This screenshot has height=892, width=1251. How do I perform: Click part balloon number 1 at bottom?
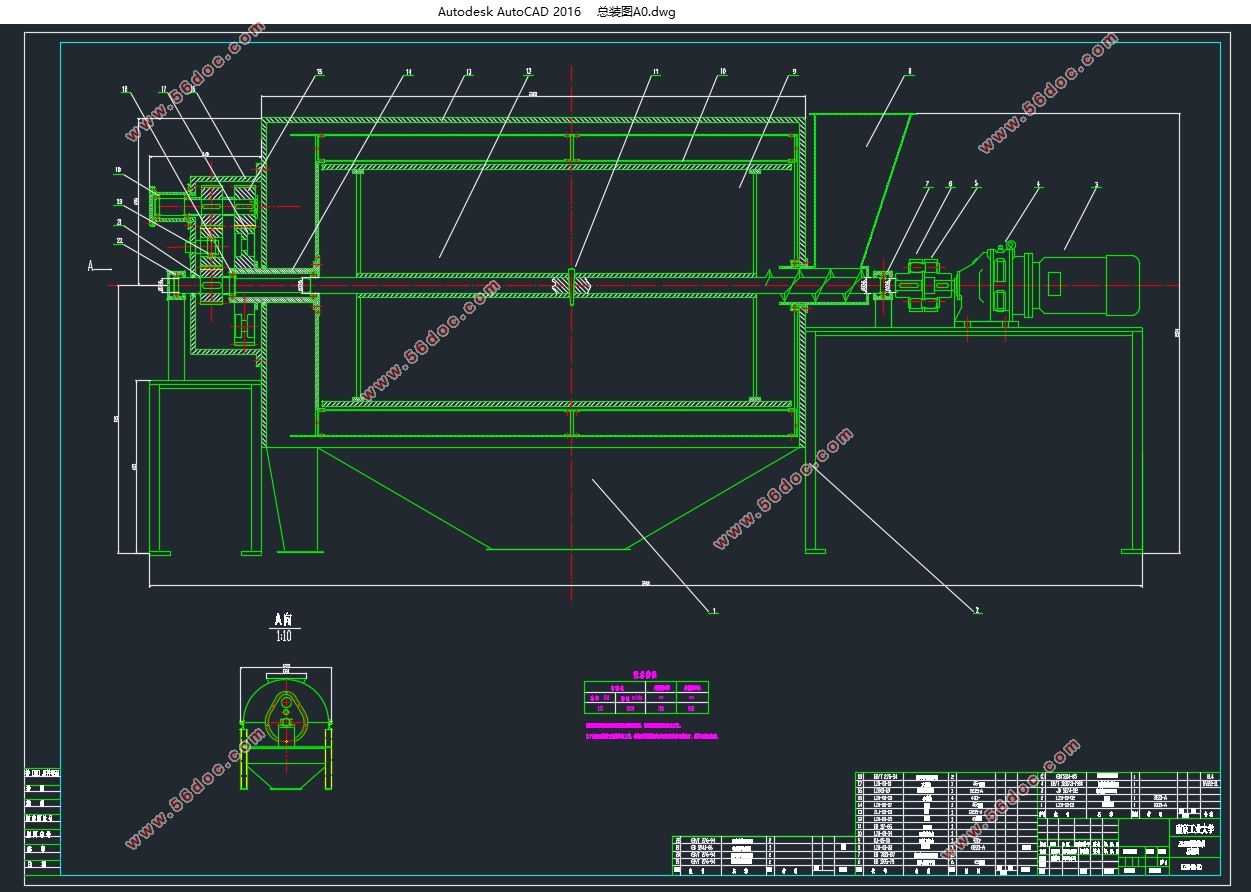[714, 610]
